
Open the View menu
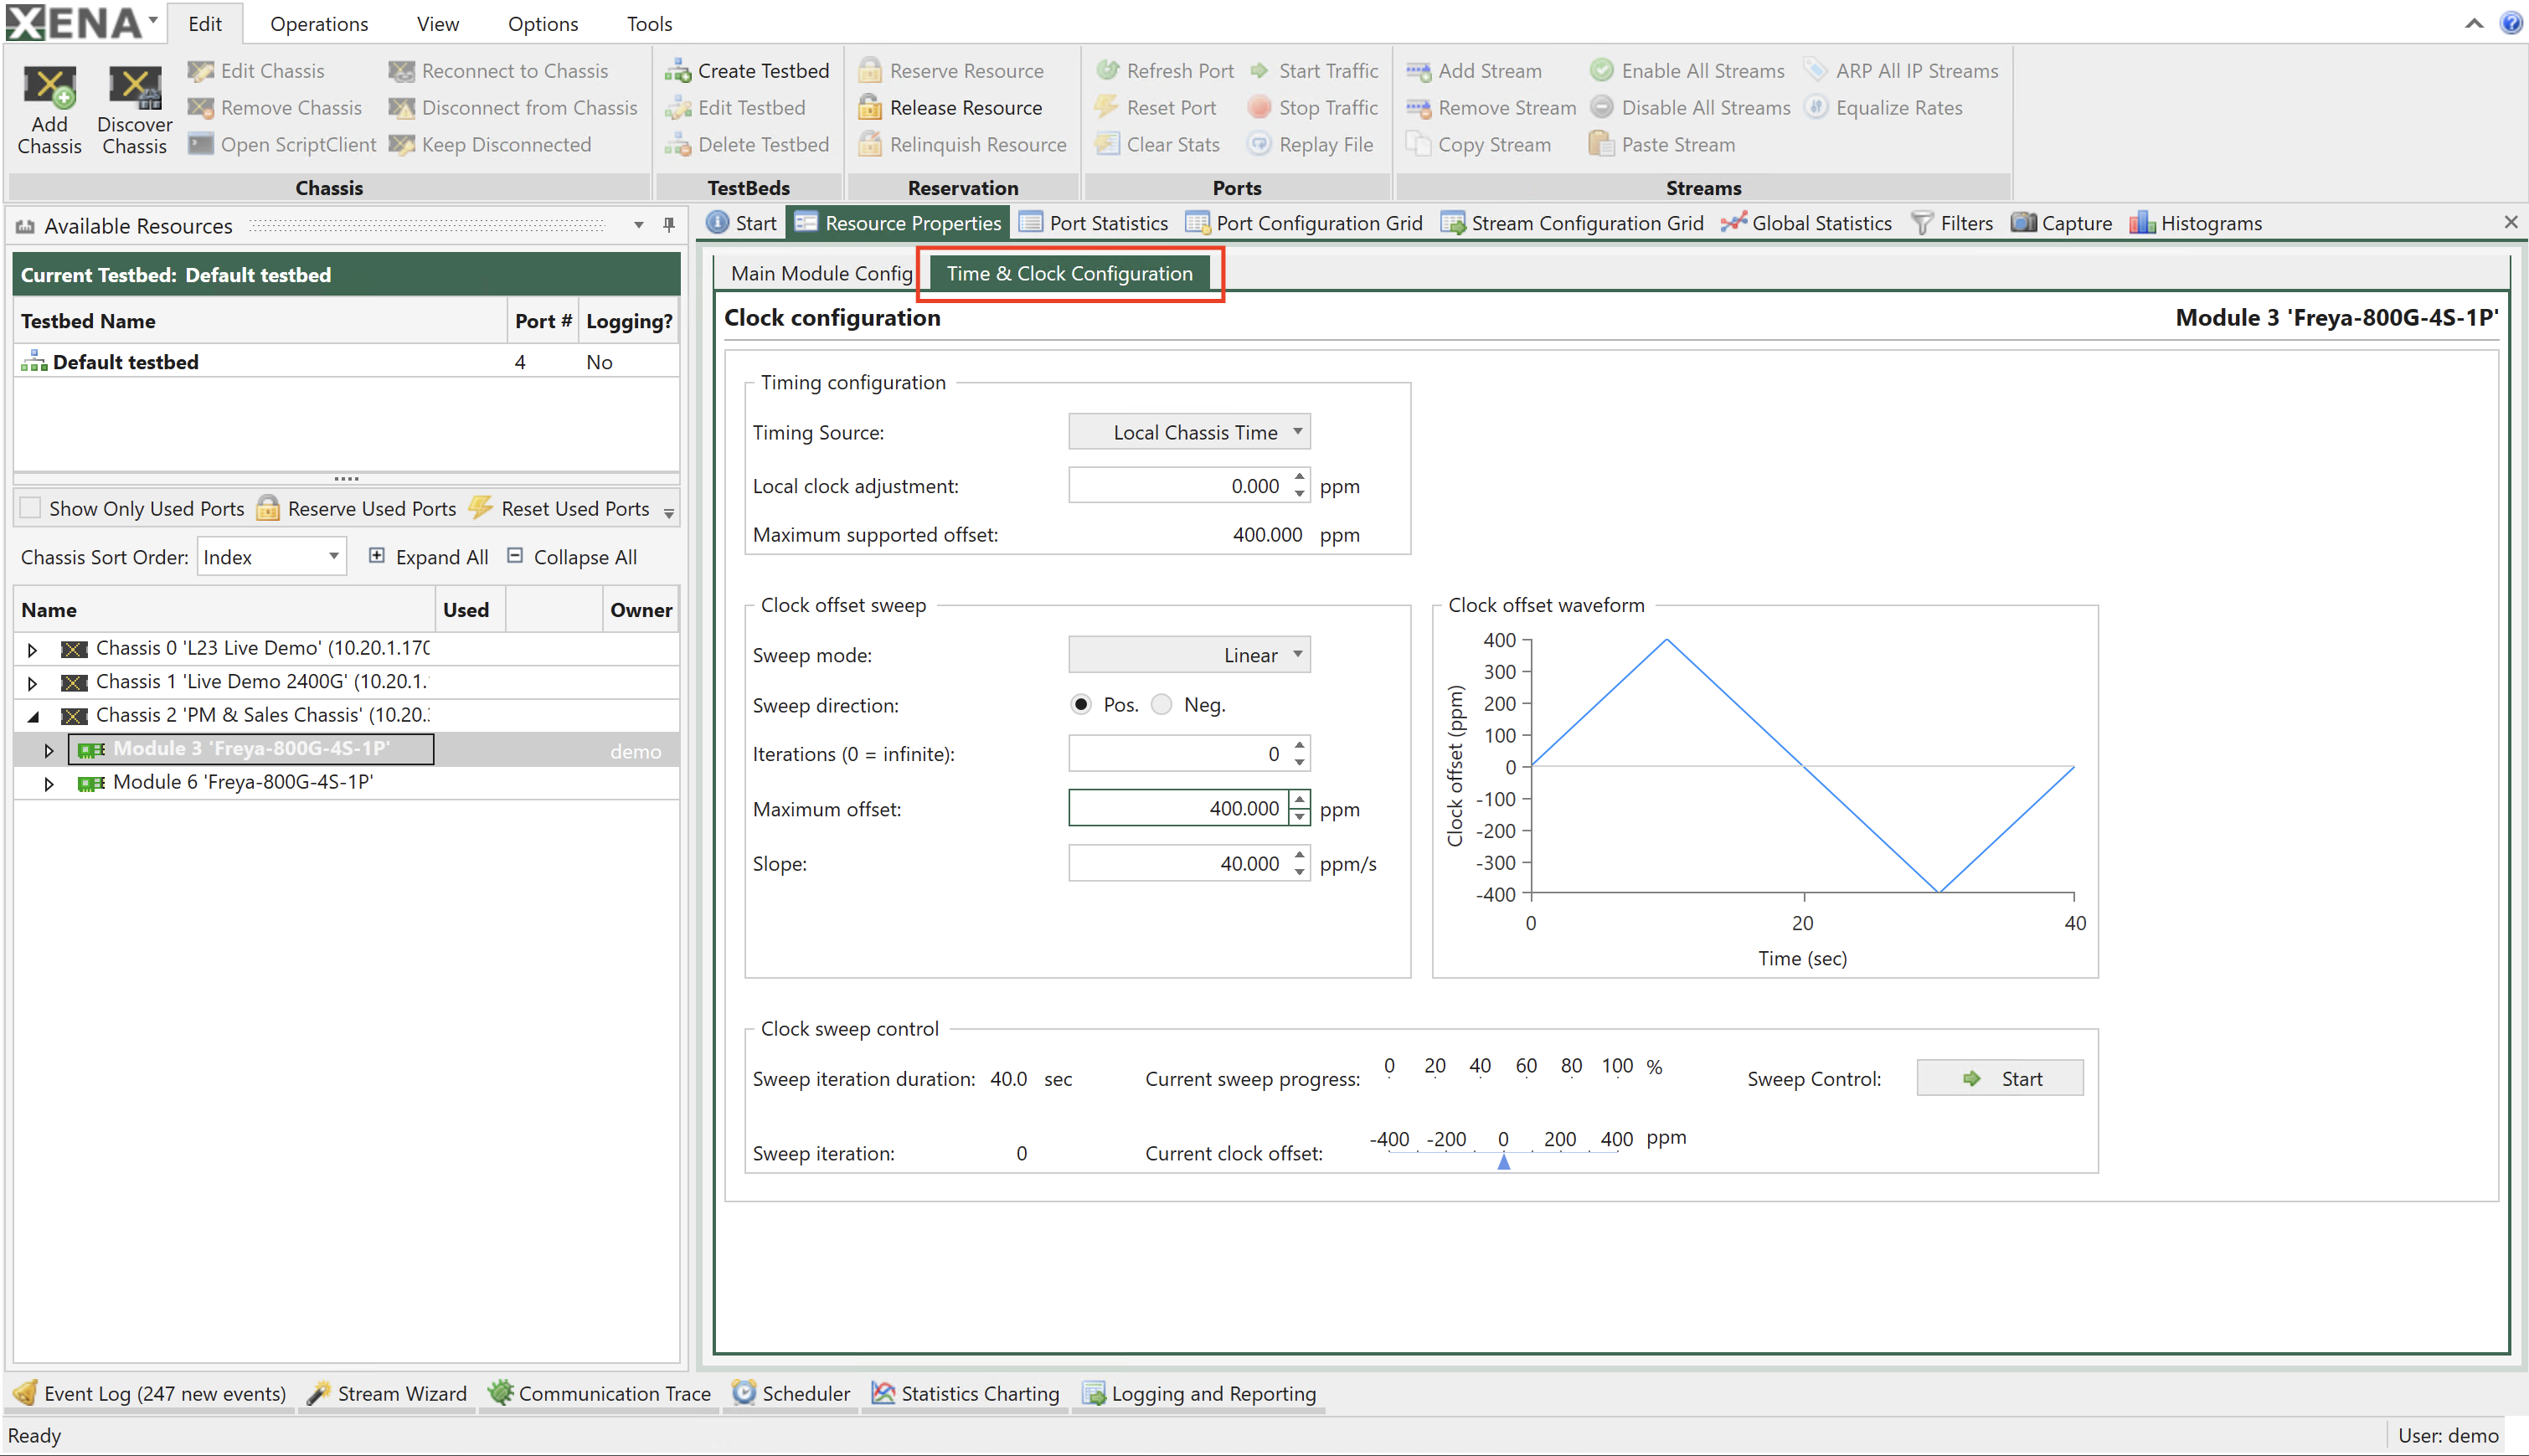[437, 23]
